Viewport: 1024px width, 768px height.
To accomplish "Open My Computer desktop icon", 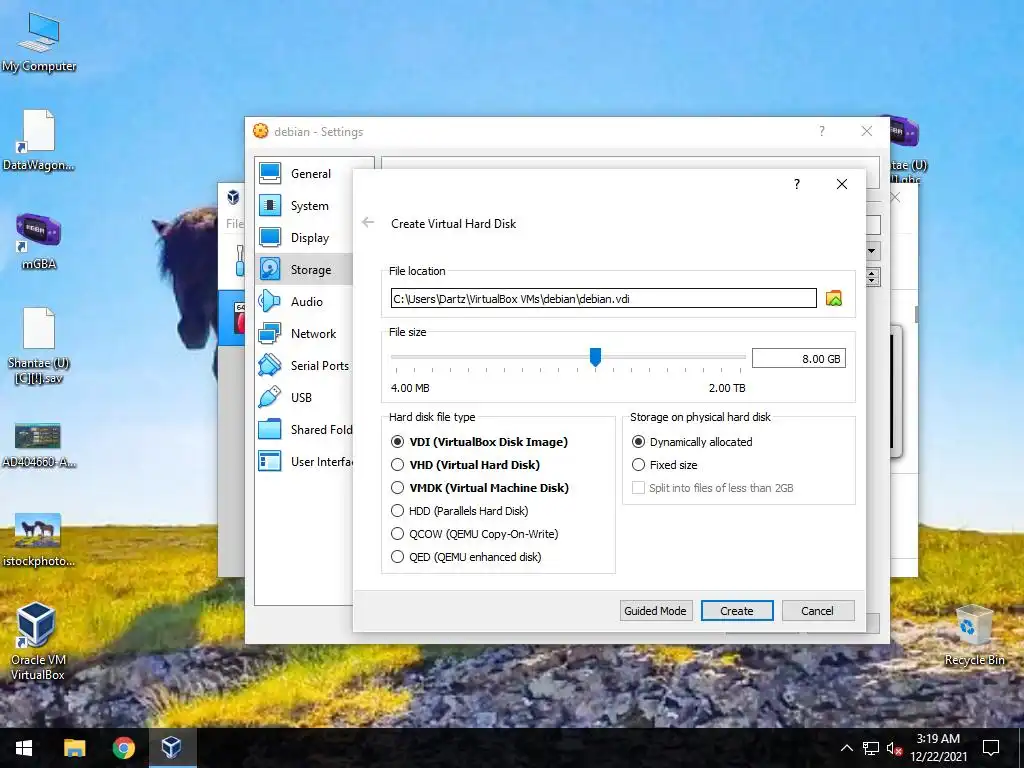I will [x=39, y=42].
